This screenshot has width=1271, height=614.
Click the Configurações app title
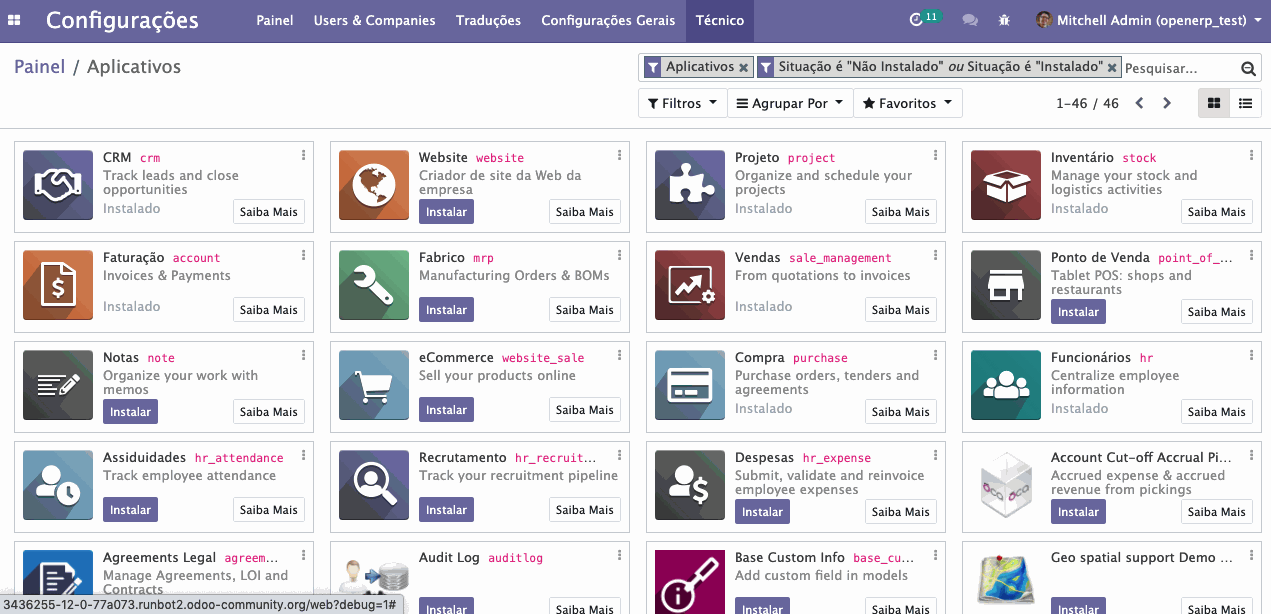point(122,20)
